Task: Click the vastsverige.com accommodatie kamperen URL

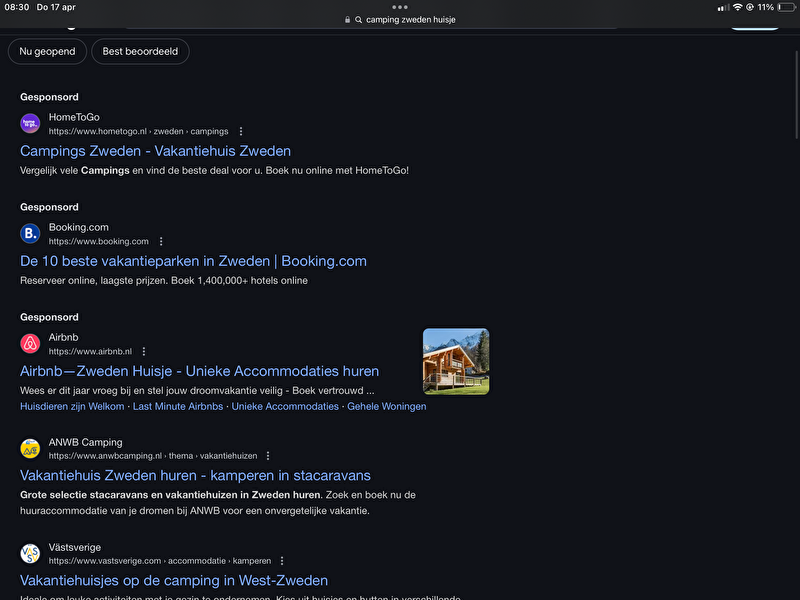Action: tap(160, 561)
